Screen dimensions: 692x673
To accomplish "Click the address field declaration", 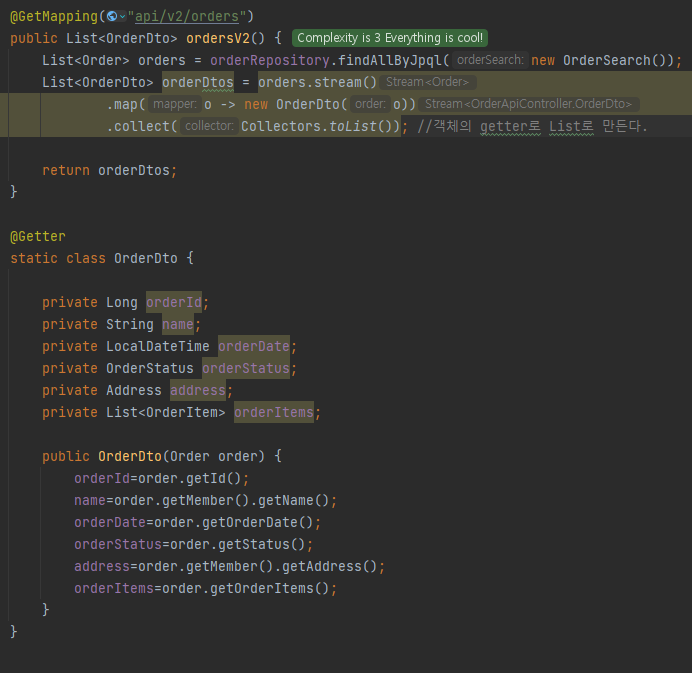I will point(198,391).
